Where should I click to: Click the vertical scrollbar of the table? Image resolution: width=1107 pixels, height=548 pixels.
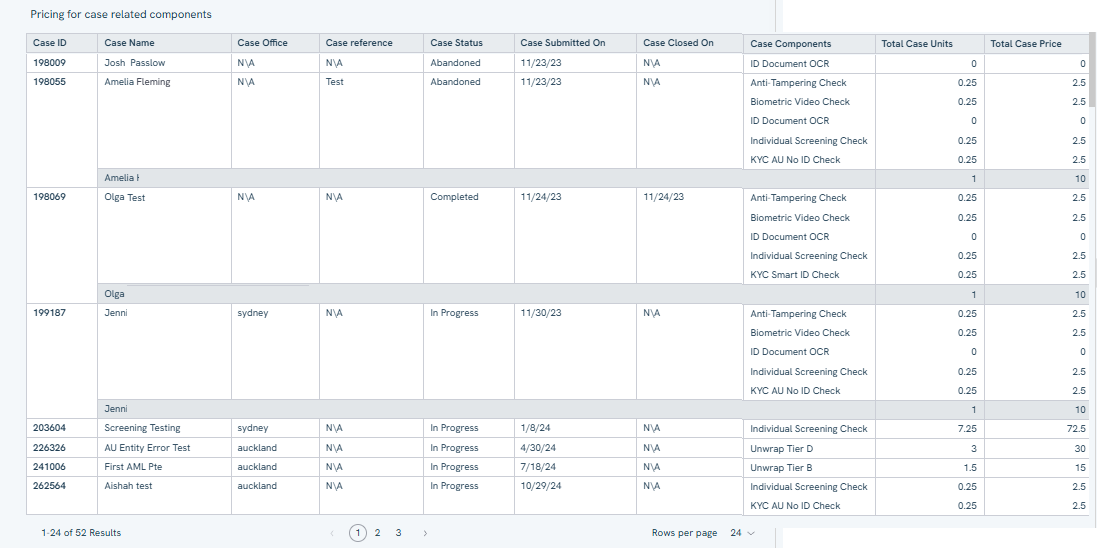tap(1092, 69)
